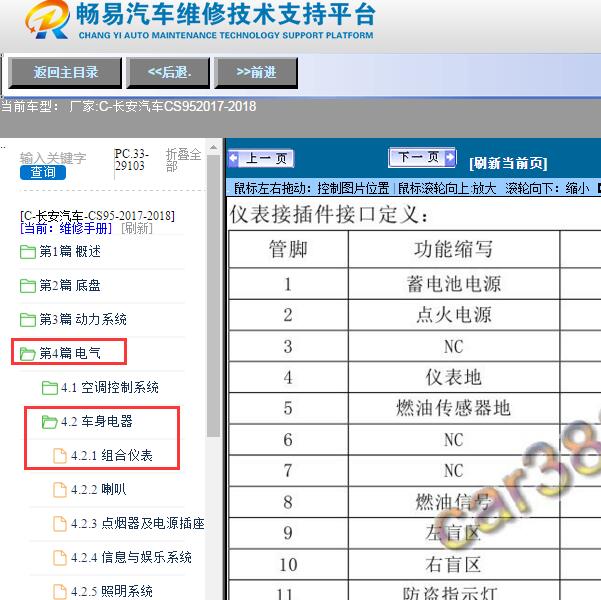
Task: Go to previous page with 上一页
Action: [x=261, y=158]
